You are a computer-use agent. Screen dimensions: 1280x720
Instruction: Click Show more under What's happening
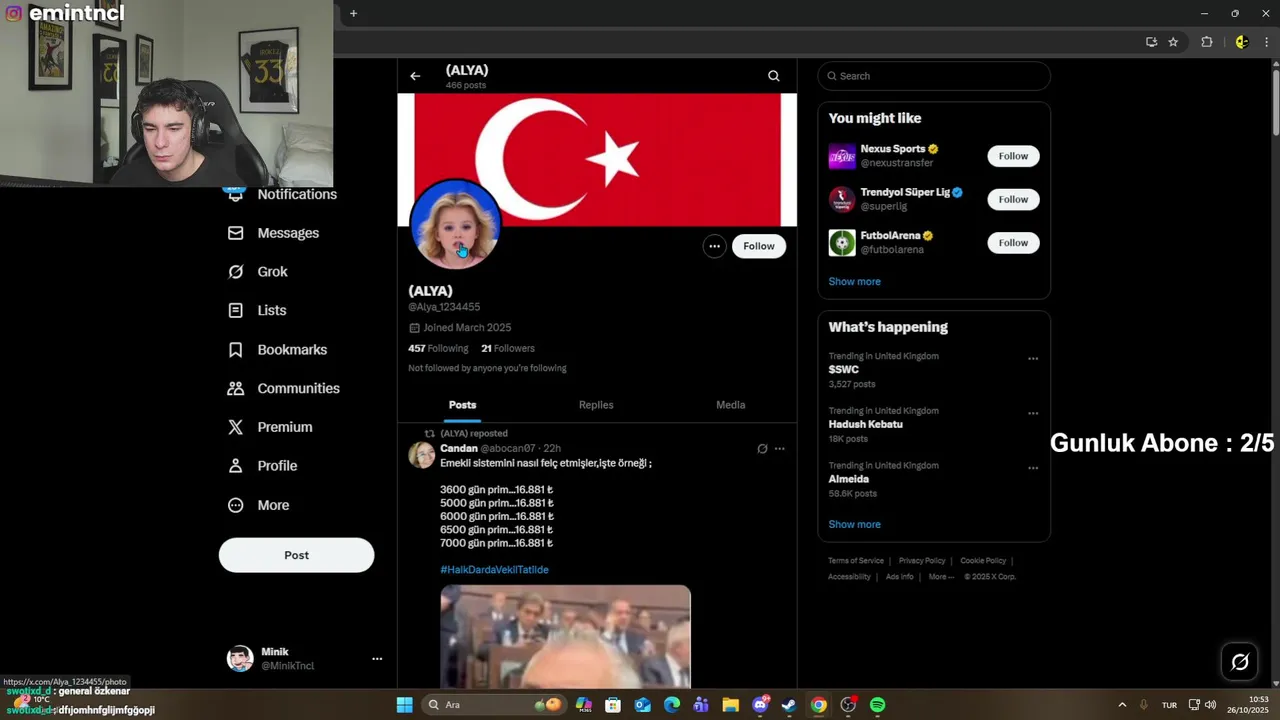(x=854, y=525)
